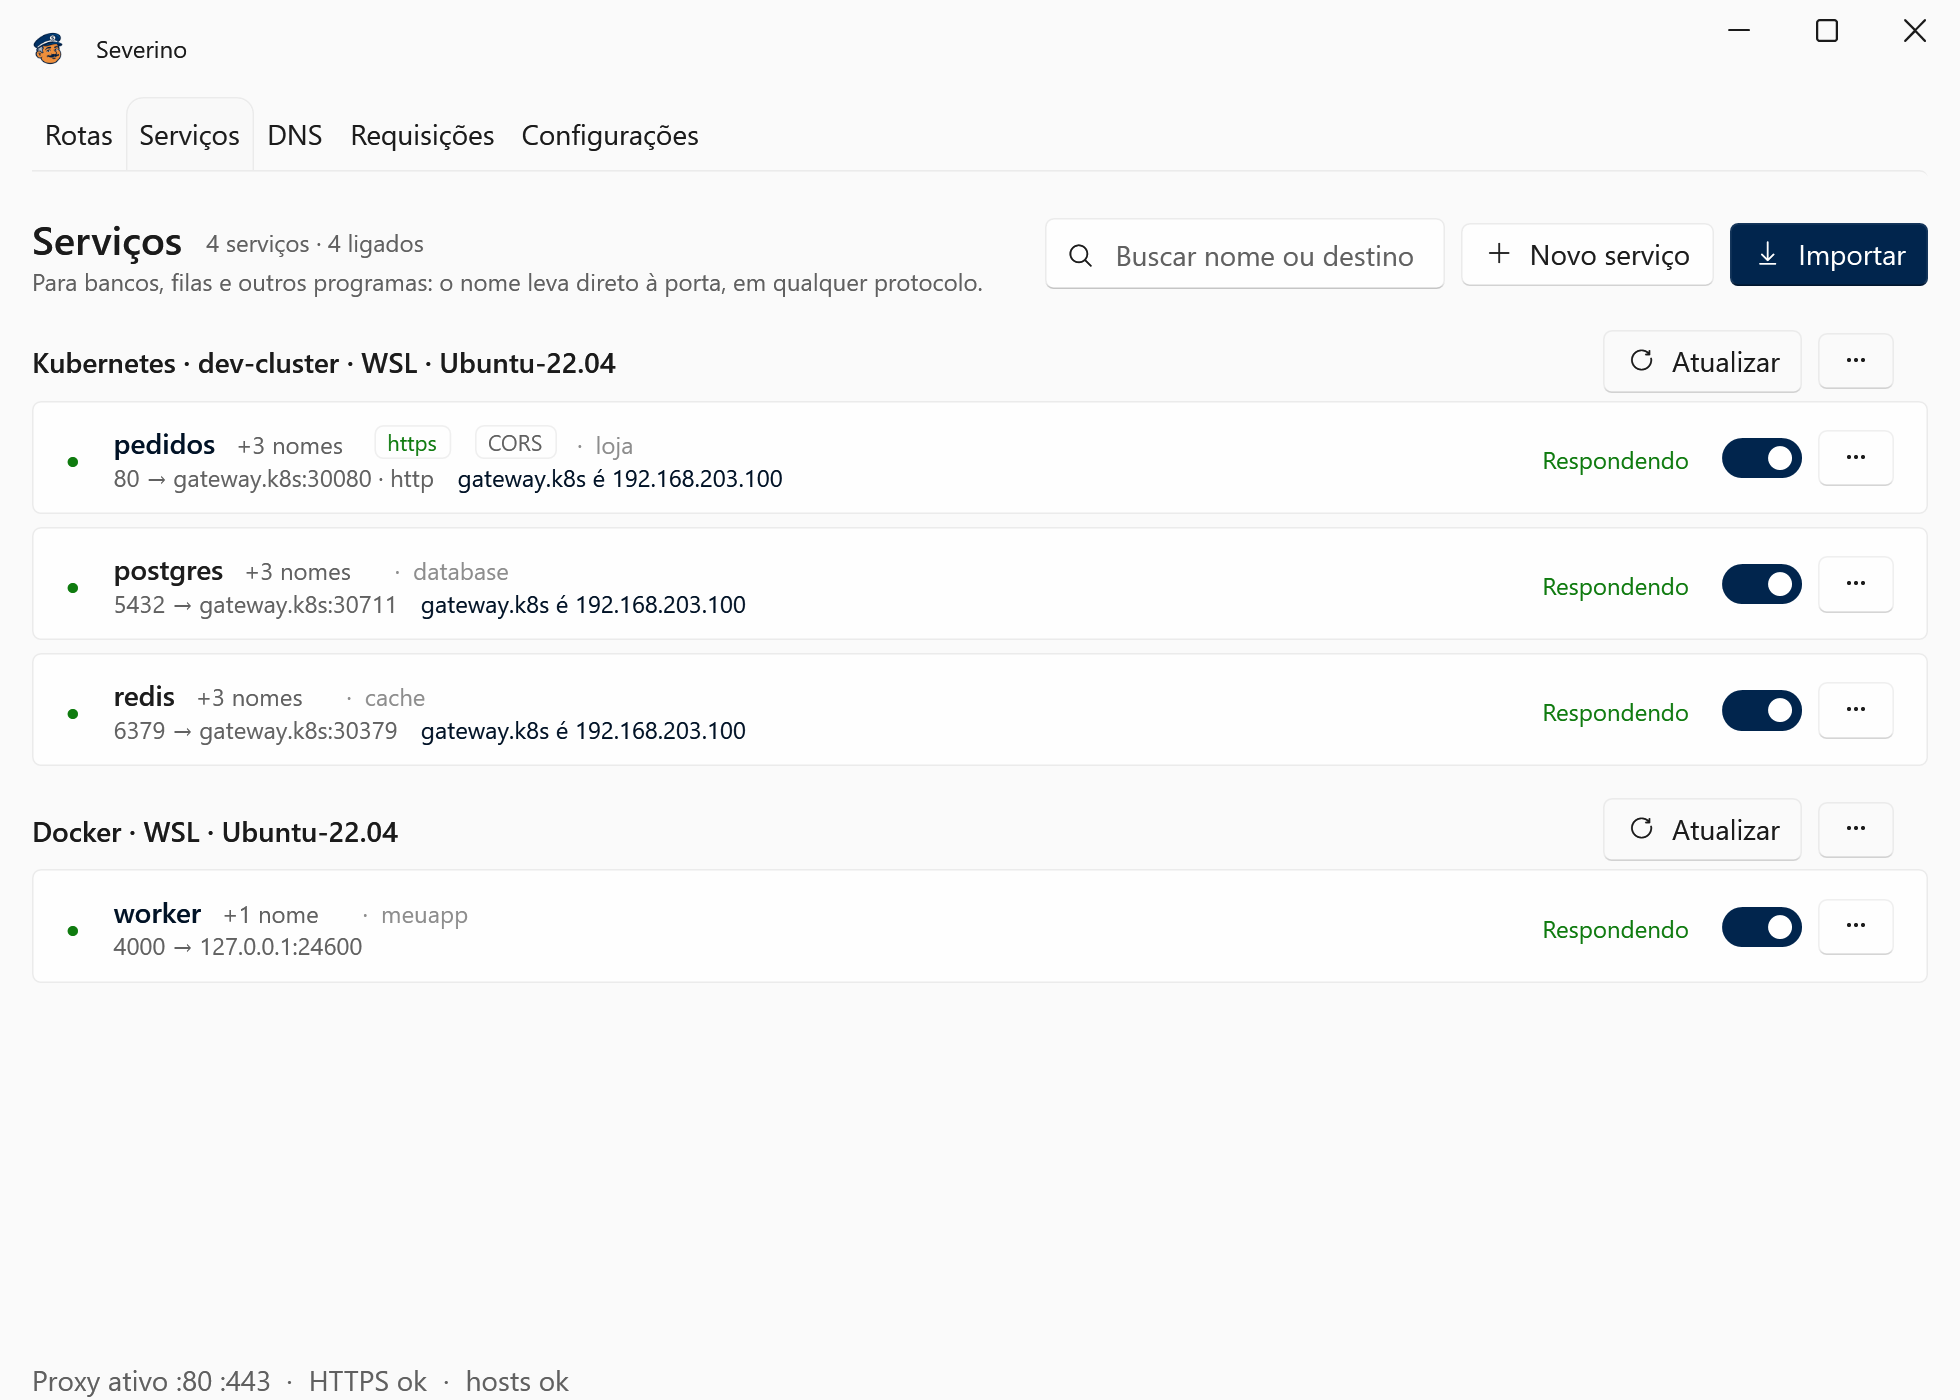Expand '+3 nomes' next to postgres

298,572
